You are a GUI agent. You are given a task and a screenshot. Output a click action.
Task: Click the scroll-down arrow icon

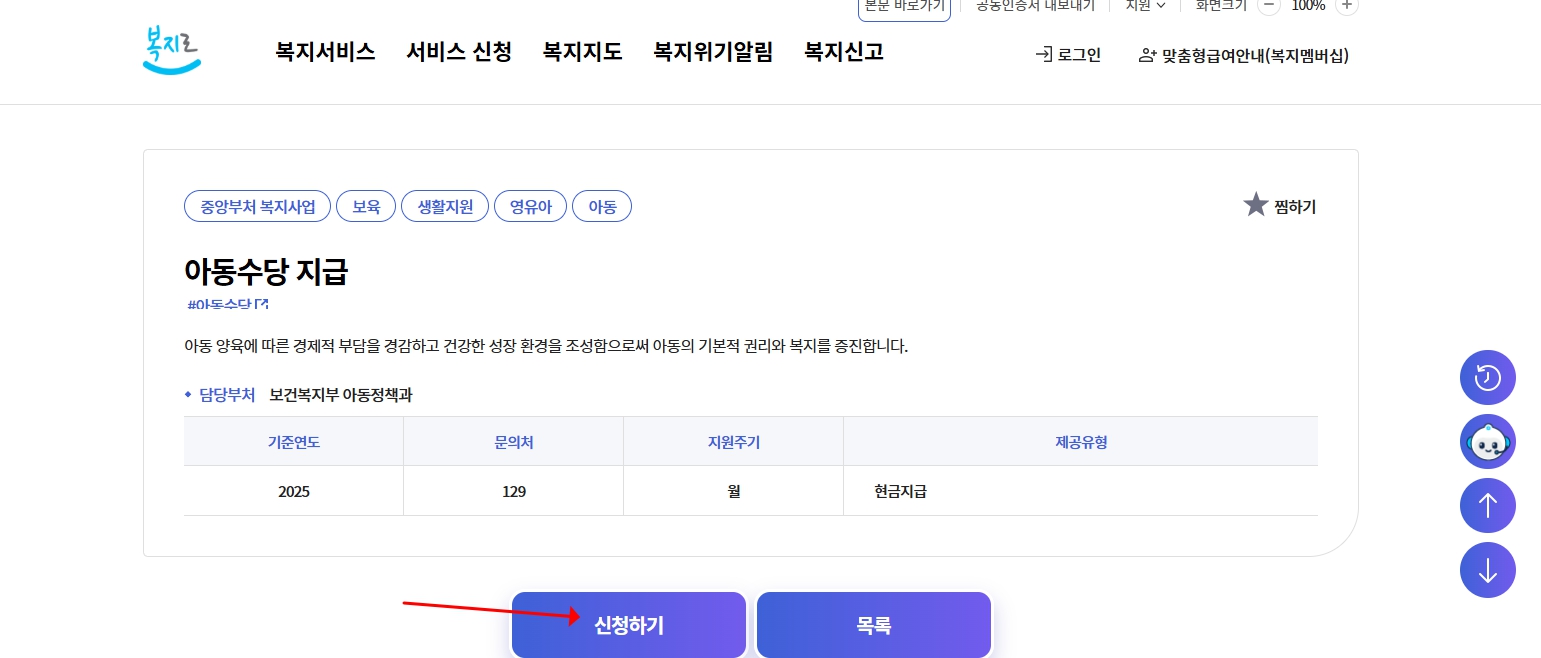(x=1487, y=570)
